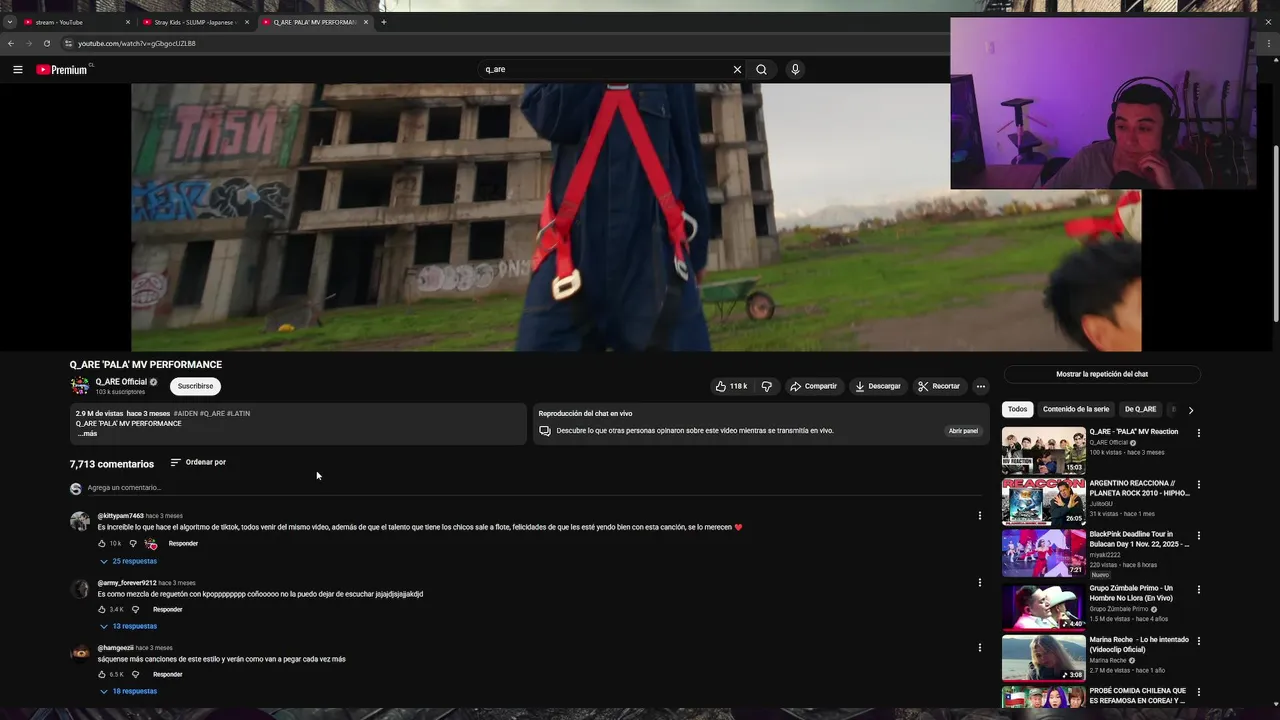Dislike the @kittypam7463 comment
The width and height of the screenshot is (1280, 720).
click(x=133, y=544)
